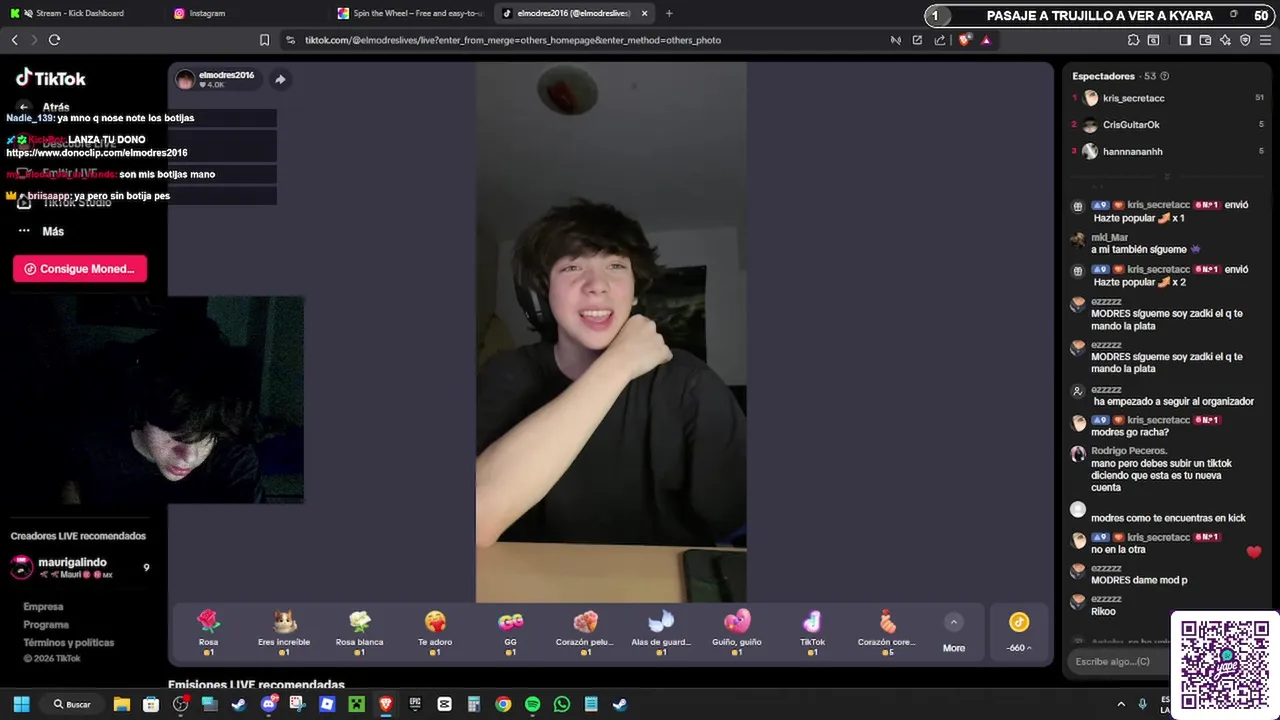Expand the More gifts chevron
Screen dimensions: 1280x720
point(954,622)
